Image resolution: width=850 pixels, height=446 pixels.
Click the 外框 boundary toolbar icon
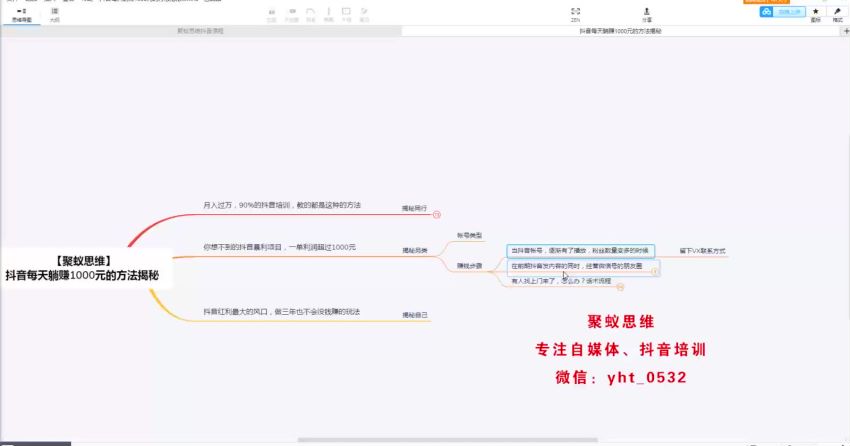coord(346,15)
